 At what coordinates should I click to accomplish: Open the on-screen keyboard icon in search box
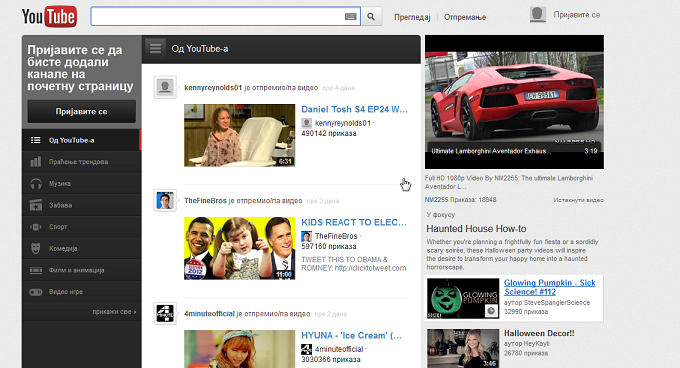coord(351,16)
